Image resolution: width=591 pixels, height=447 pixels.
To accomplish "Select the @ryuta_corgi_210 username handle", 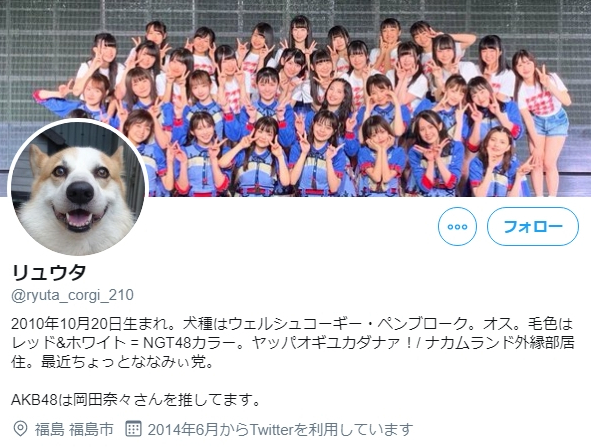I will click(x=72, y=295).
